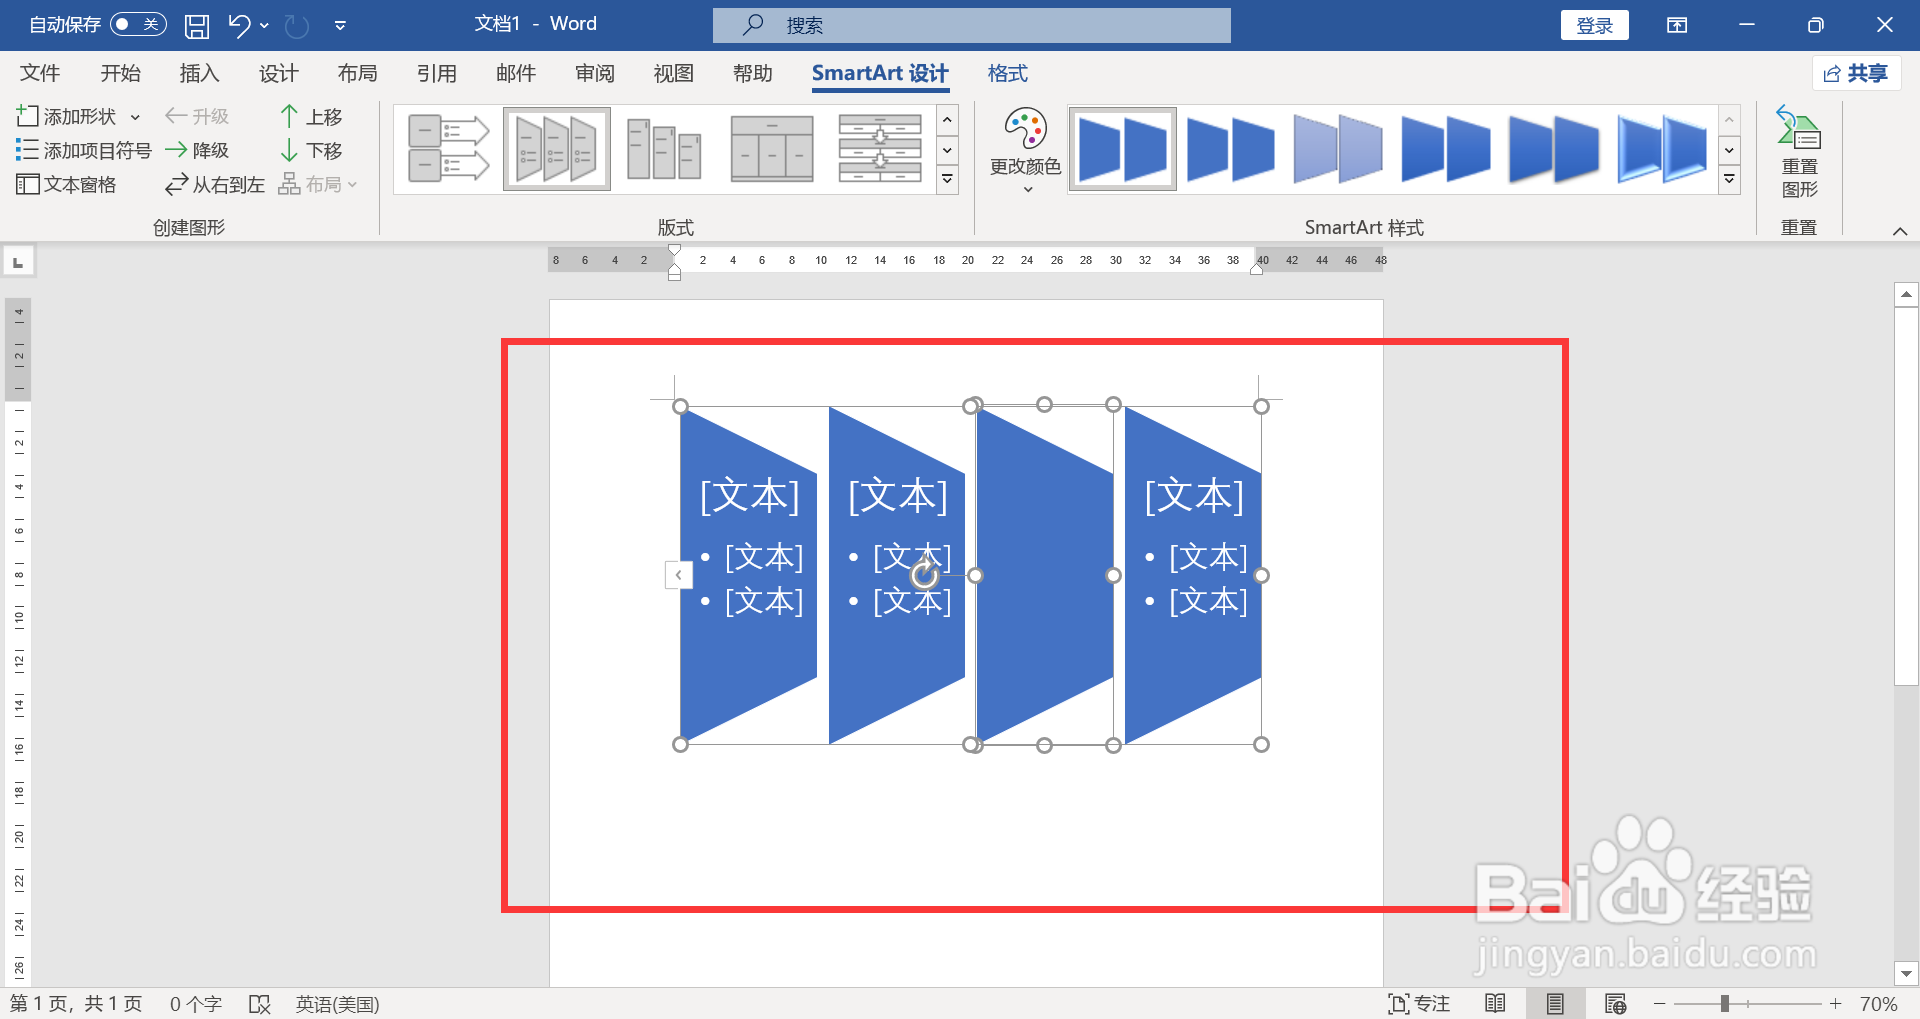Click vertical scrollbar down arrow
1920x1019 pixels.
1906,973
